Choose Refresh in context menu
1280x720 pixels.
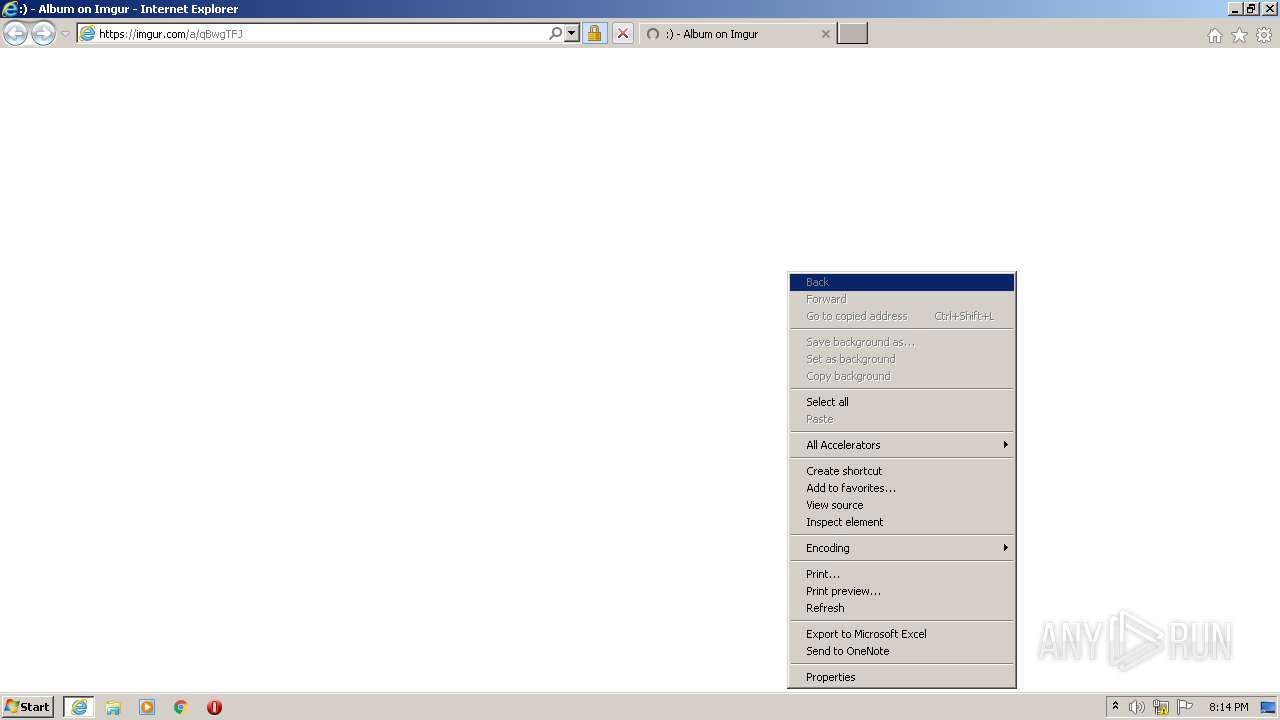[x=902, y=608]
